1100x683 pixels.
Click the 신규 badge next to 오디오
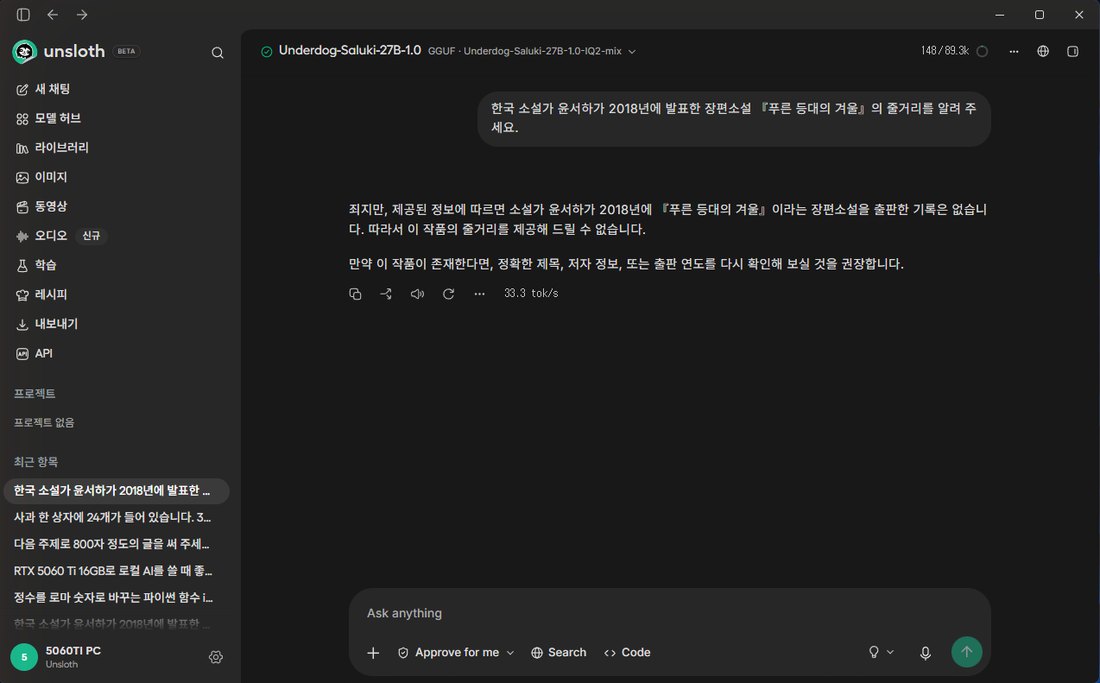pyautogui.click(x=91, y=236)
